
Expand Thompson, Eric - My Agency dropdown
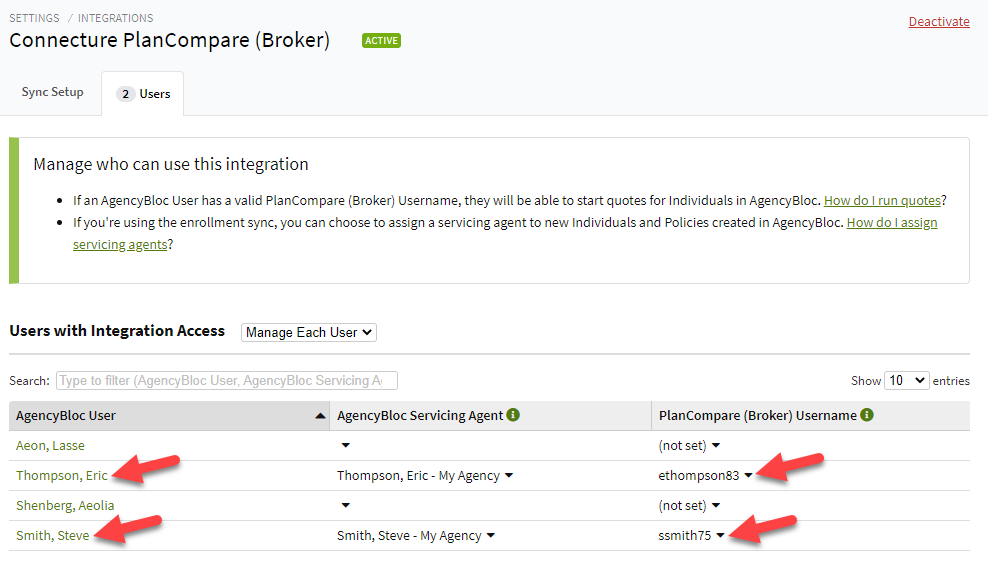(509, 475)
